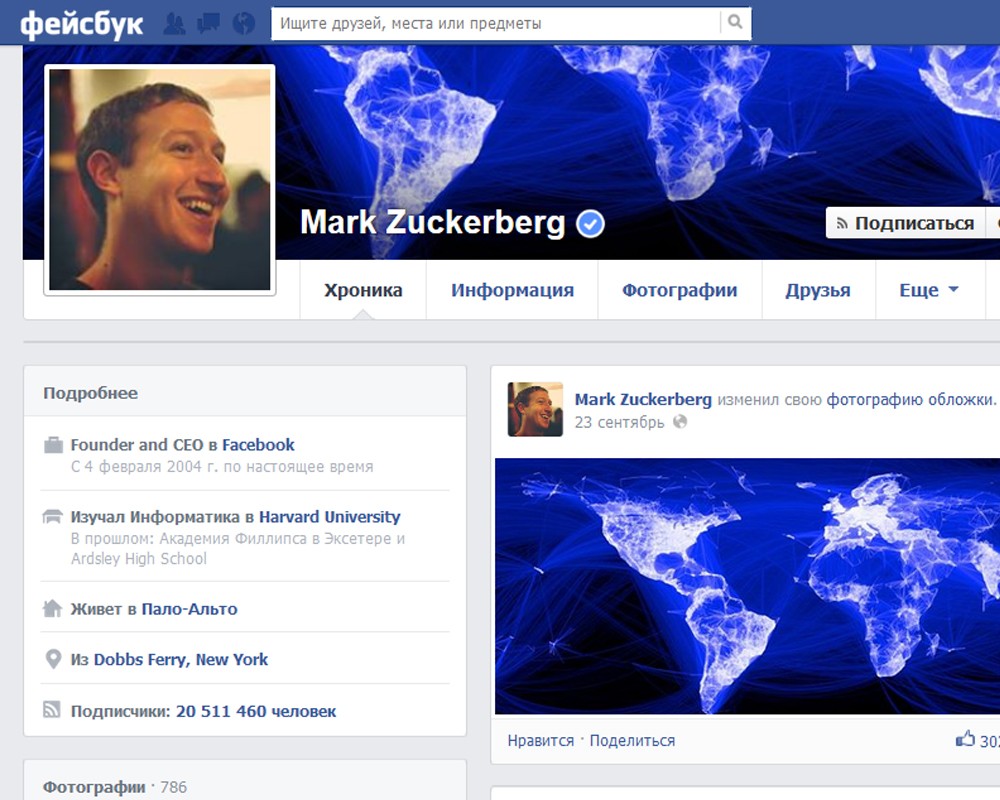1000x800 pixels.
Task: Open the Пало-Альто link
Action: coord(189,609)
